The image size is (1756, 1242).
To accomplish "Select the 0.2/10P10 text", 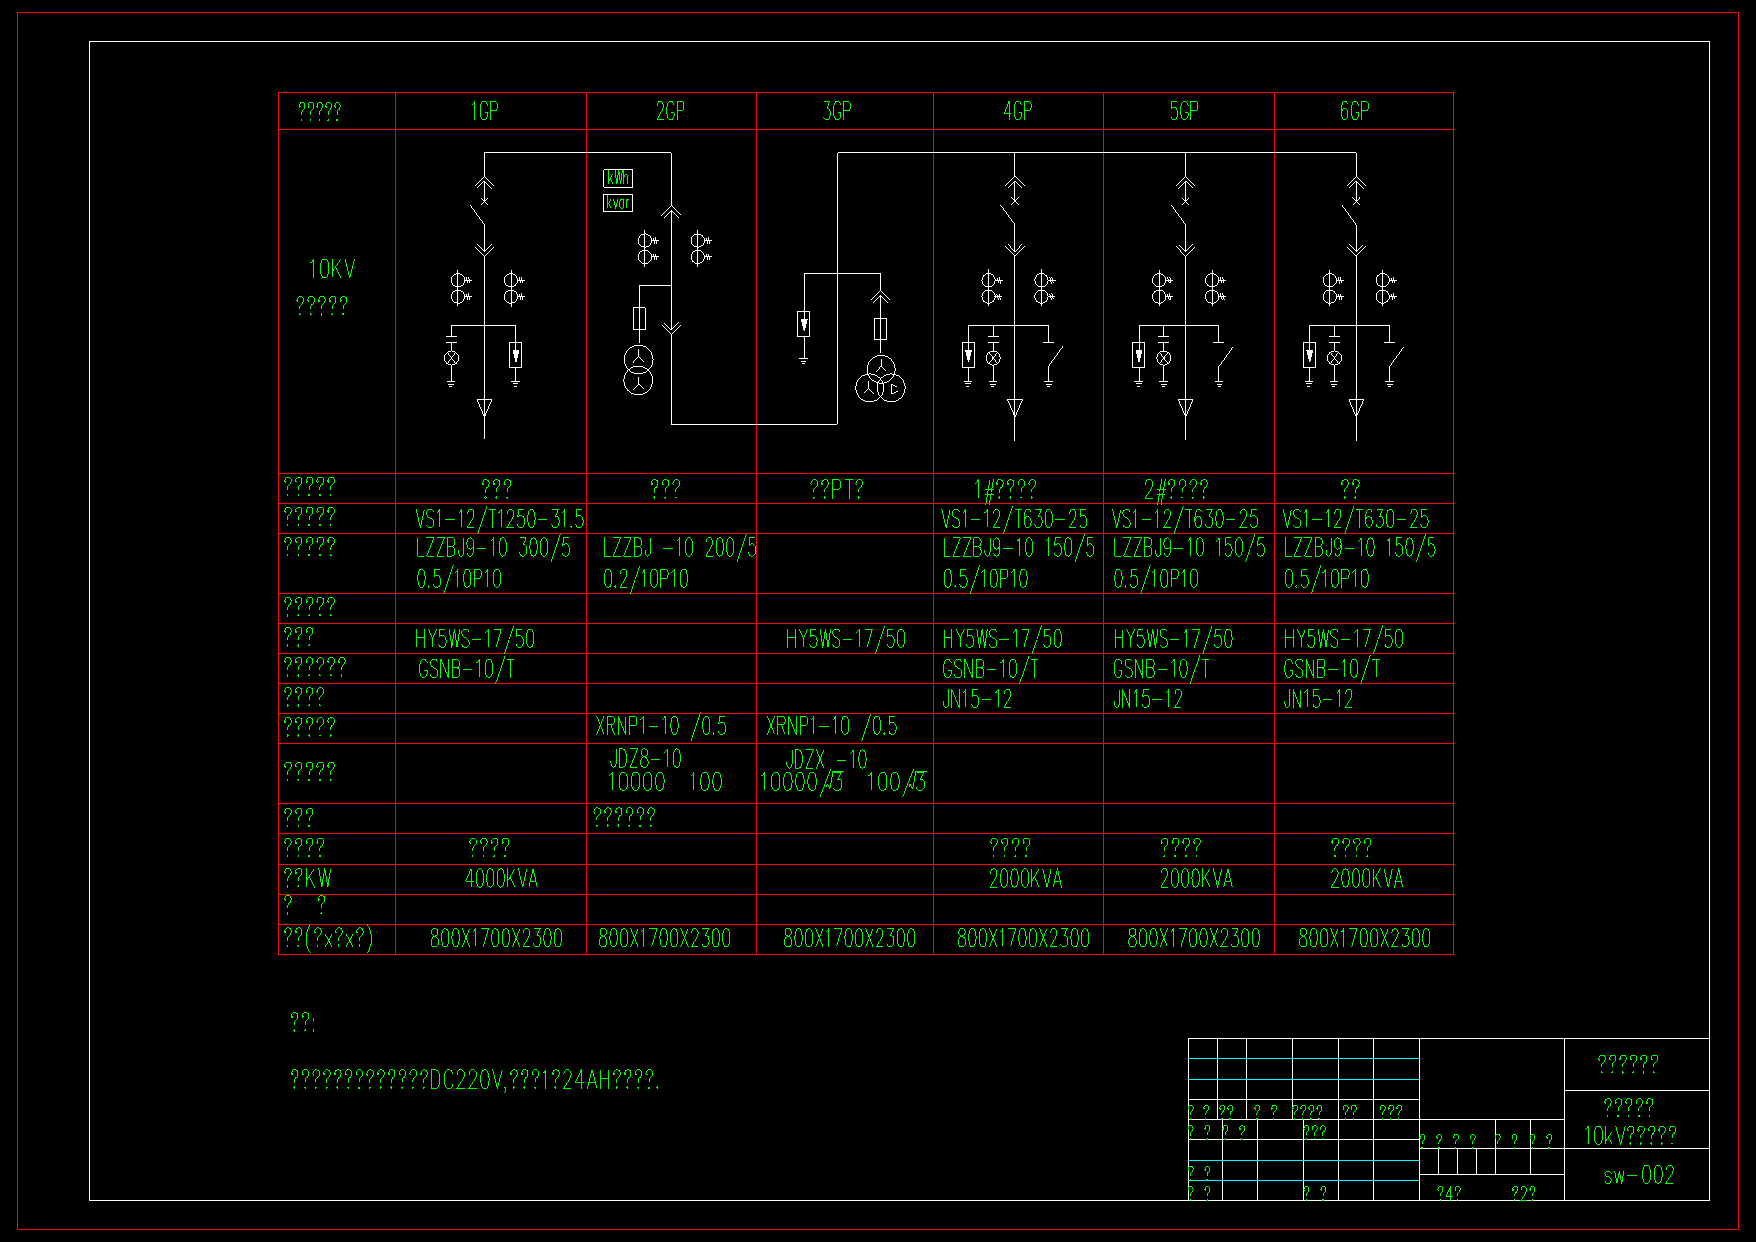I will coord(646,579).
